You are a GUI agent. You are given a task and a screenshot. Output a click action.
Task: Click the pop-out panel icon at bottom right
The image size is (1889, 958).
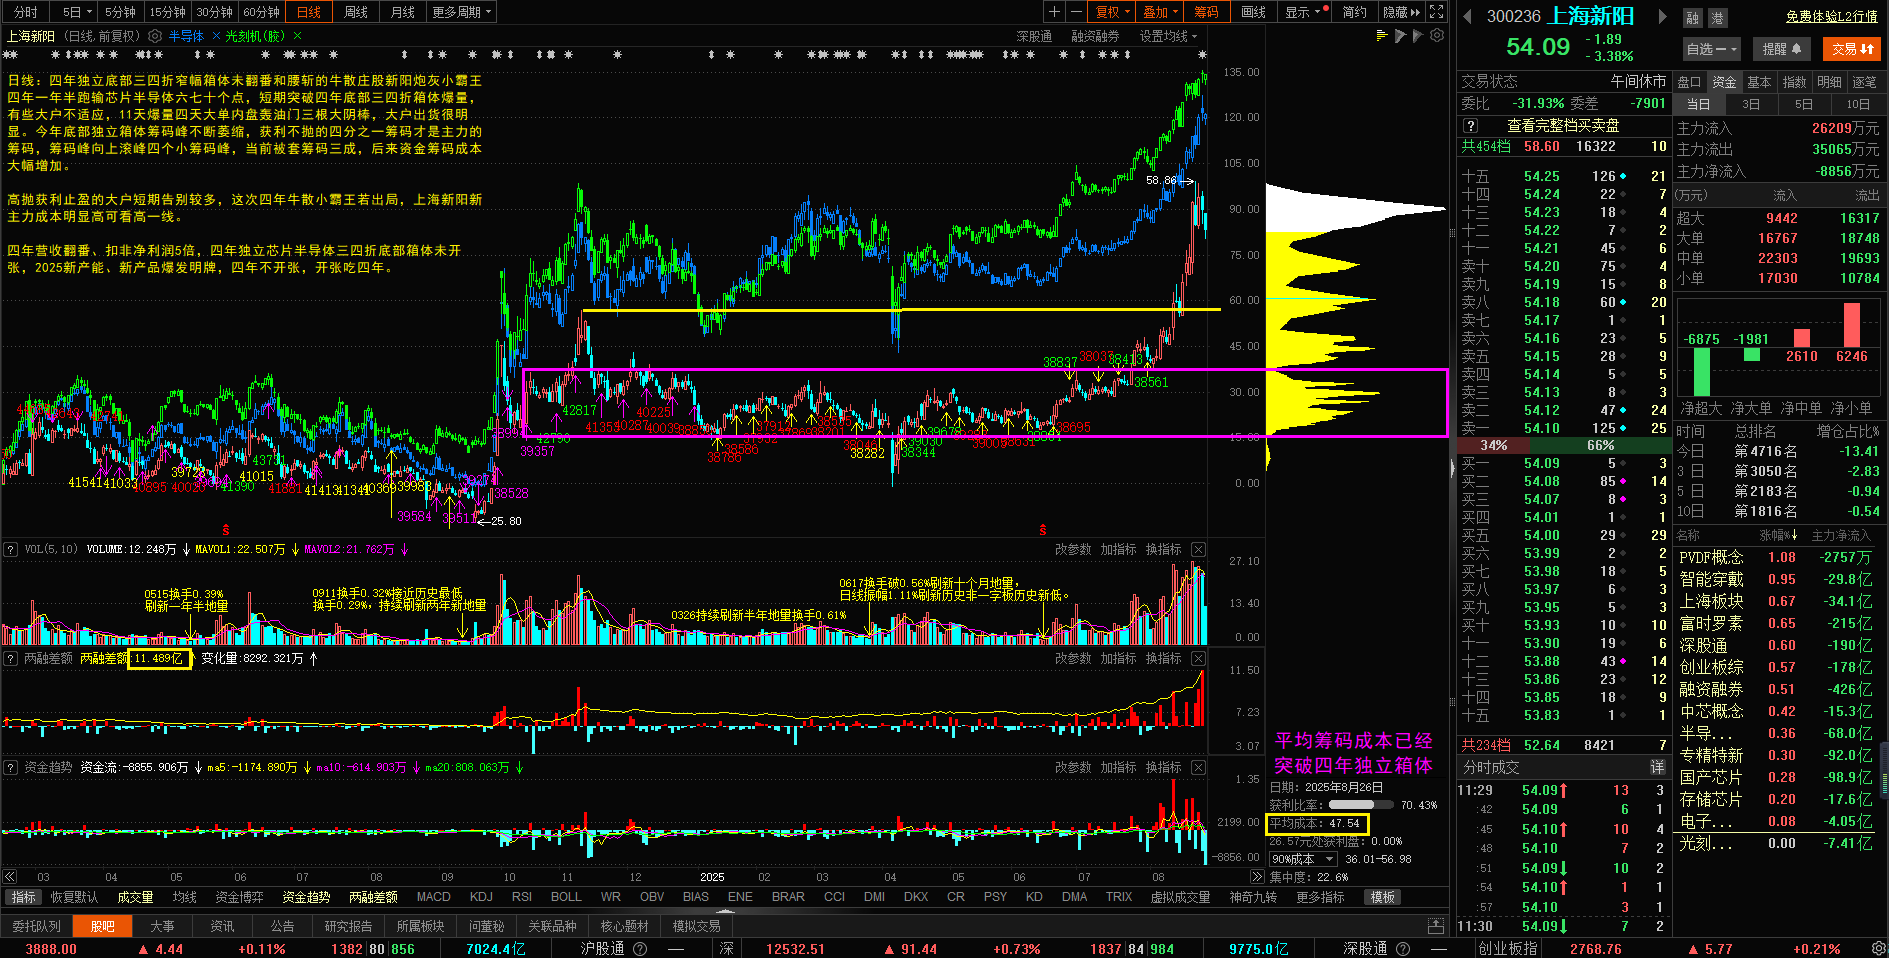coord(1436,926)
